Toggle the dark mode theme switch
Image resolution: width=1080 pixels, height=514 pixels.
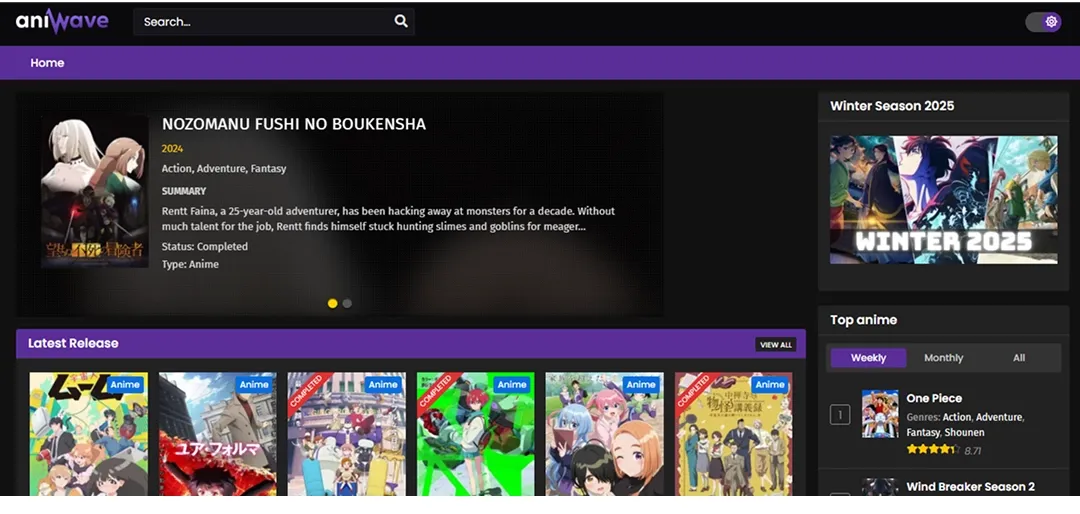coord(1043,22)
